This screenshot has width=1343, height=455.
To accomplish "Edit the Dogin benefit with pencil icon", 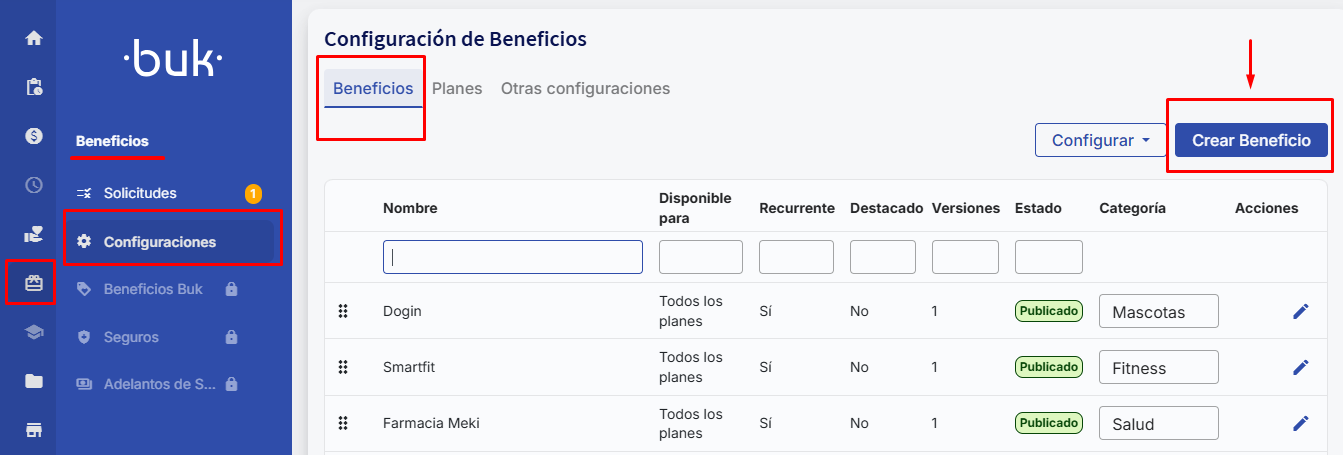I will click(1300, 311).
